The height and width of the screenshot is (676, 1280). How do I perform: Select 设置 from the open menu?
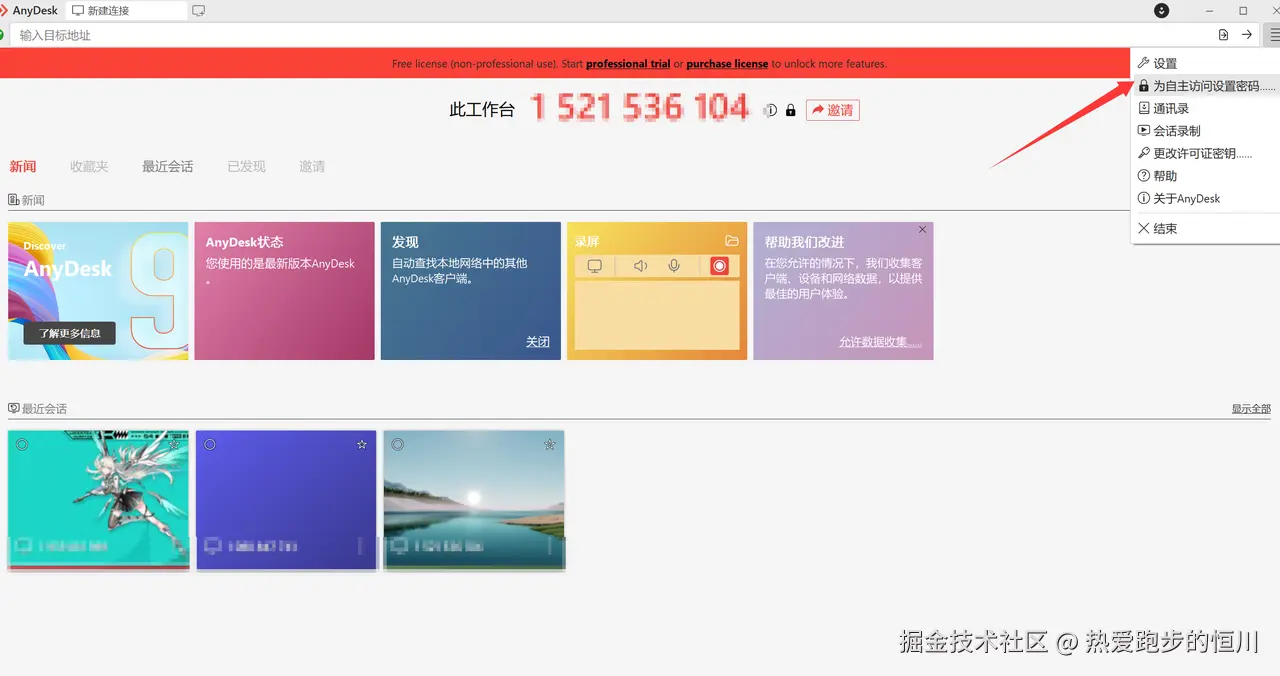(1164, 62)
